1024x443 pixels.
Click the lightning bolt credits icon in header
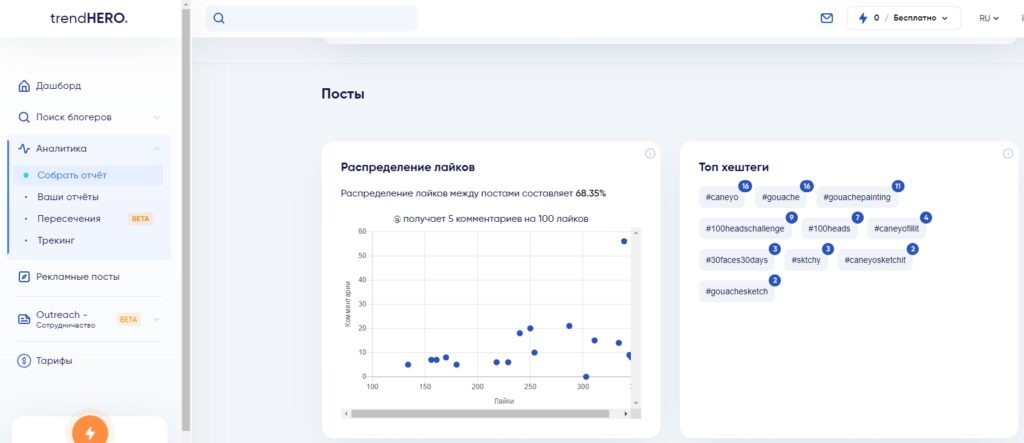[863, 18]
